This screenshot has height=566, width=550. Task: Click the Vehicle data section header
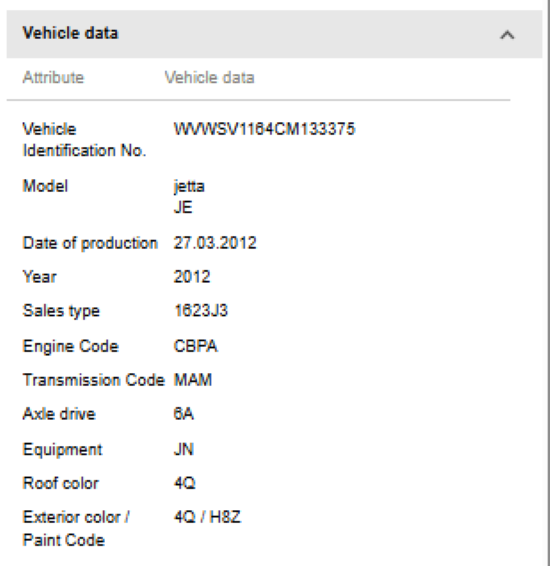274,34
